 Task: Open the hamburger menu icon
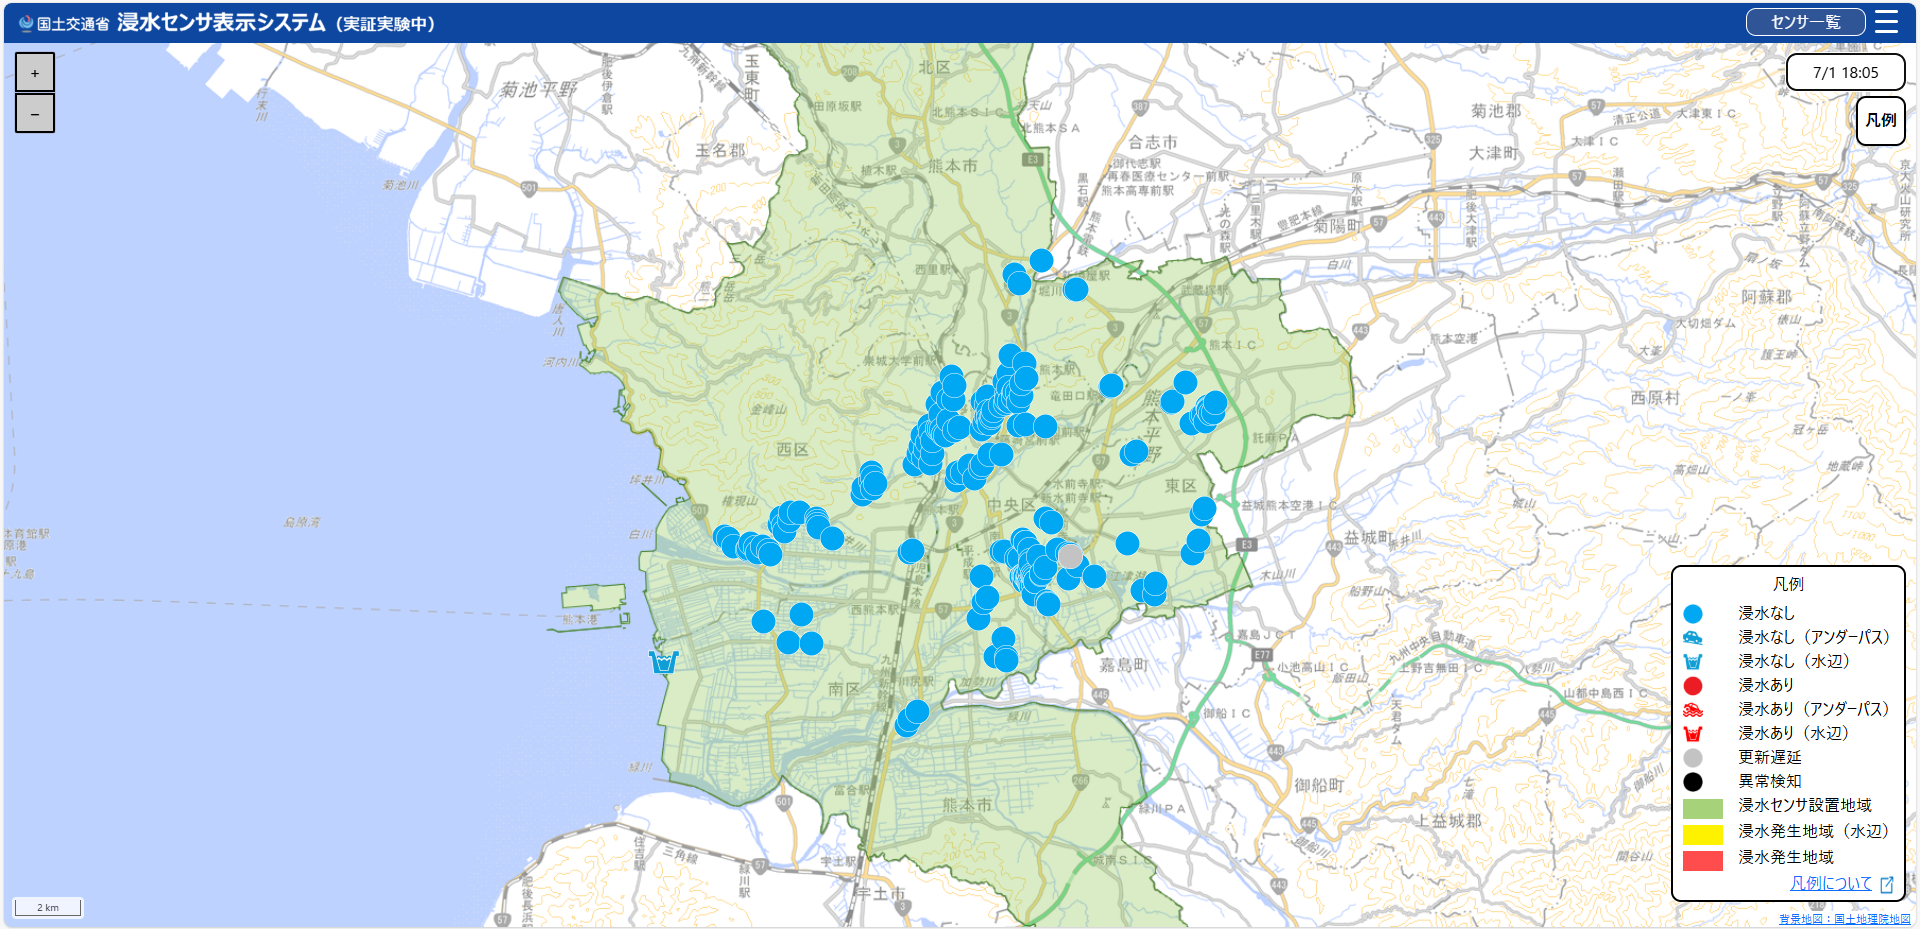point(1886,22)
